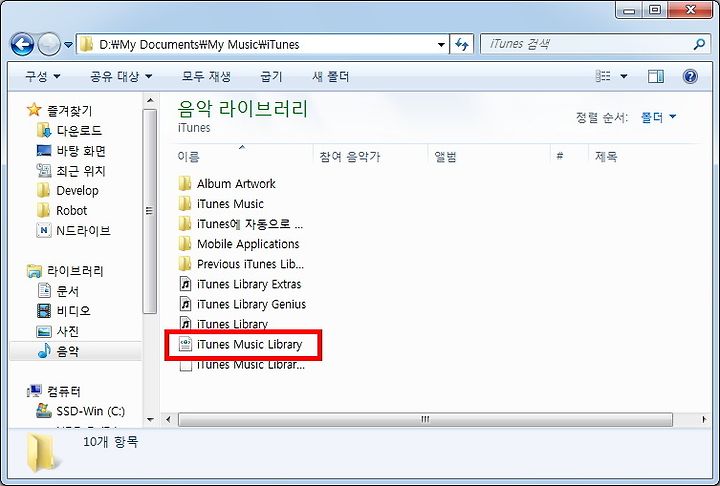Click the greyed Forward arrow button
The height and width of the screenshot is (486, 720).
(49, 45)
